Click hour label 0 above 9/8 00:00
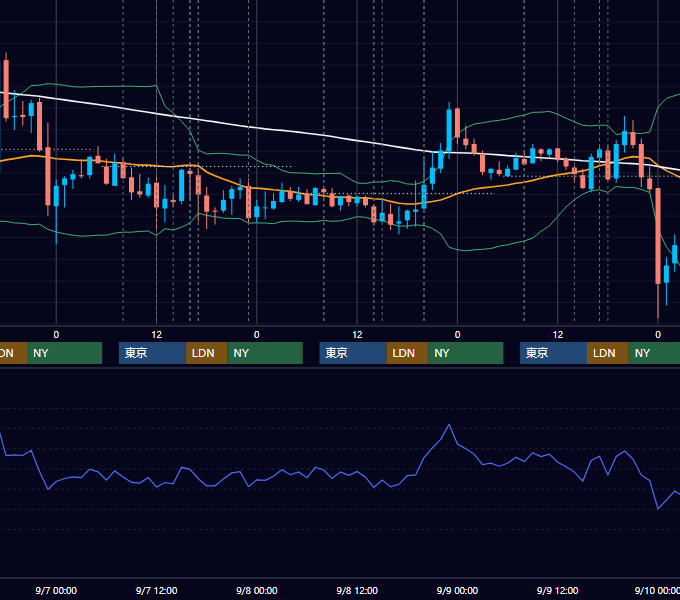680x600 pixels. click(257, 335)
